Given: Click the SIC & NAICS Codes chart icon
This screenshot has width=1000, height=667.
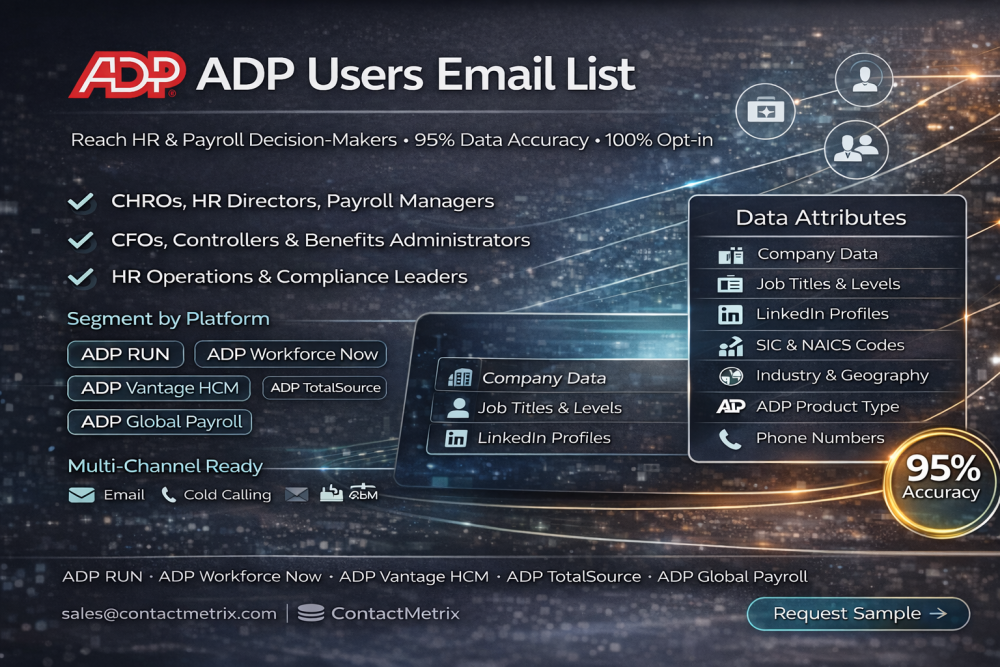Looking at the screenshot, I should click(731, 346).
